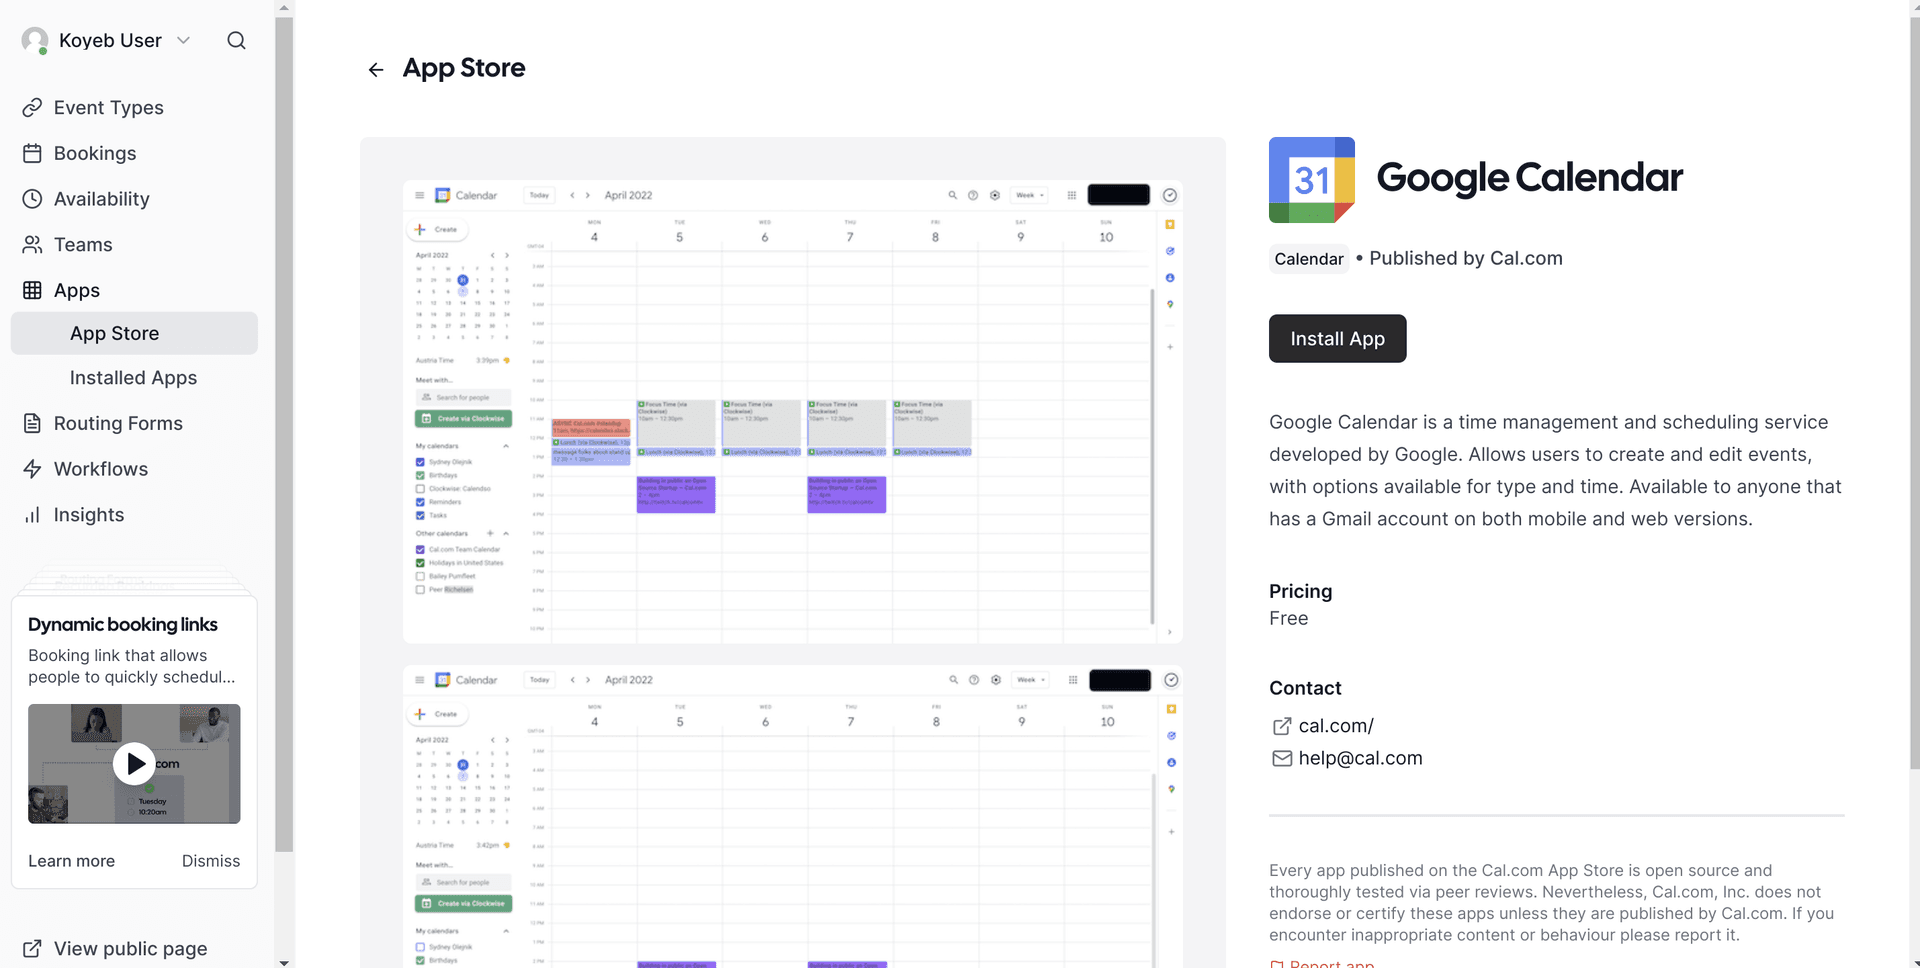Image resolution: width=1920 pixels, height=968 pixels.
Task: Click the Google Calendar logo icon
Action: pyautogui.click(x=1312, y=180)
